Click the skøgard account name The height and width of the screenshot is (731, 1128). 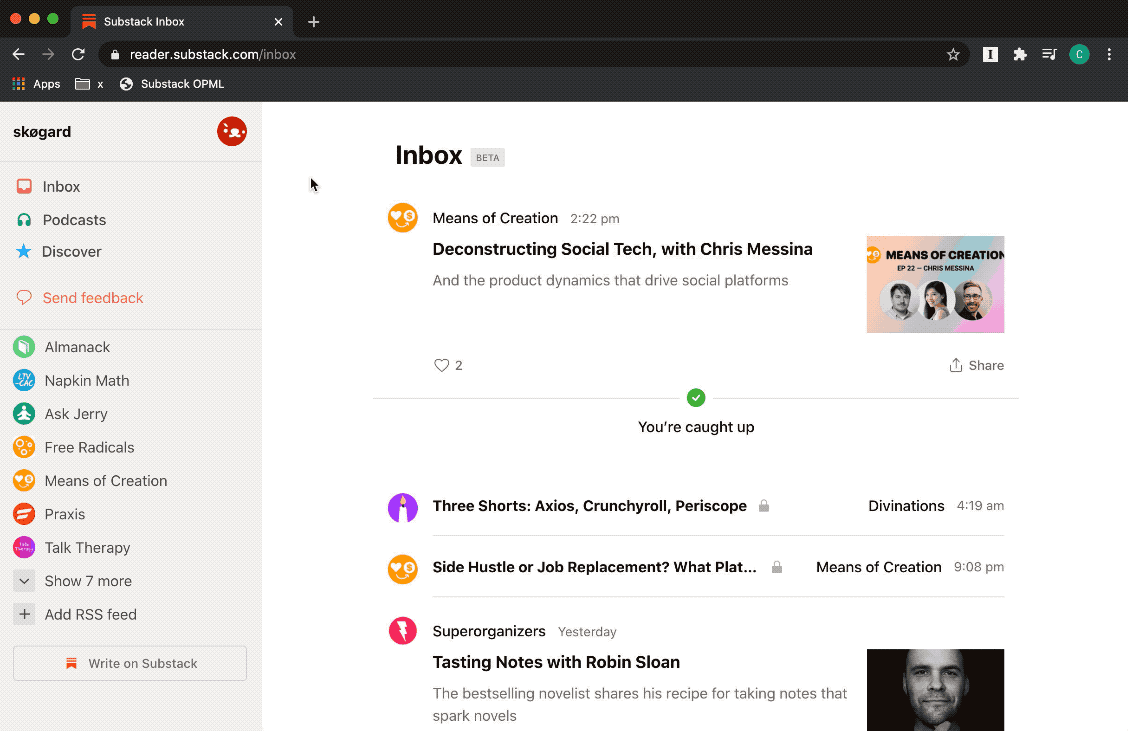click(x=42, y=132)
